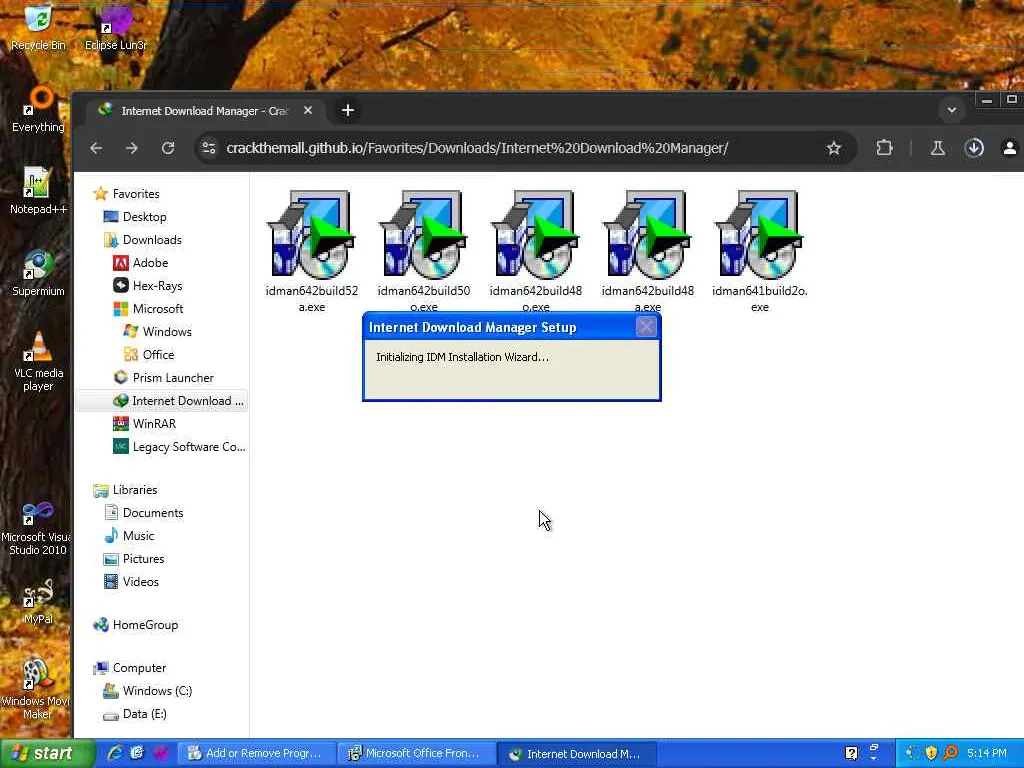Image resolution: width=1024 pixels, height=768 pixels.
Task: Open site information icon in address bar
Action: (209, 148)
